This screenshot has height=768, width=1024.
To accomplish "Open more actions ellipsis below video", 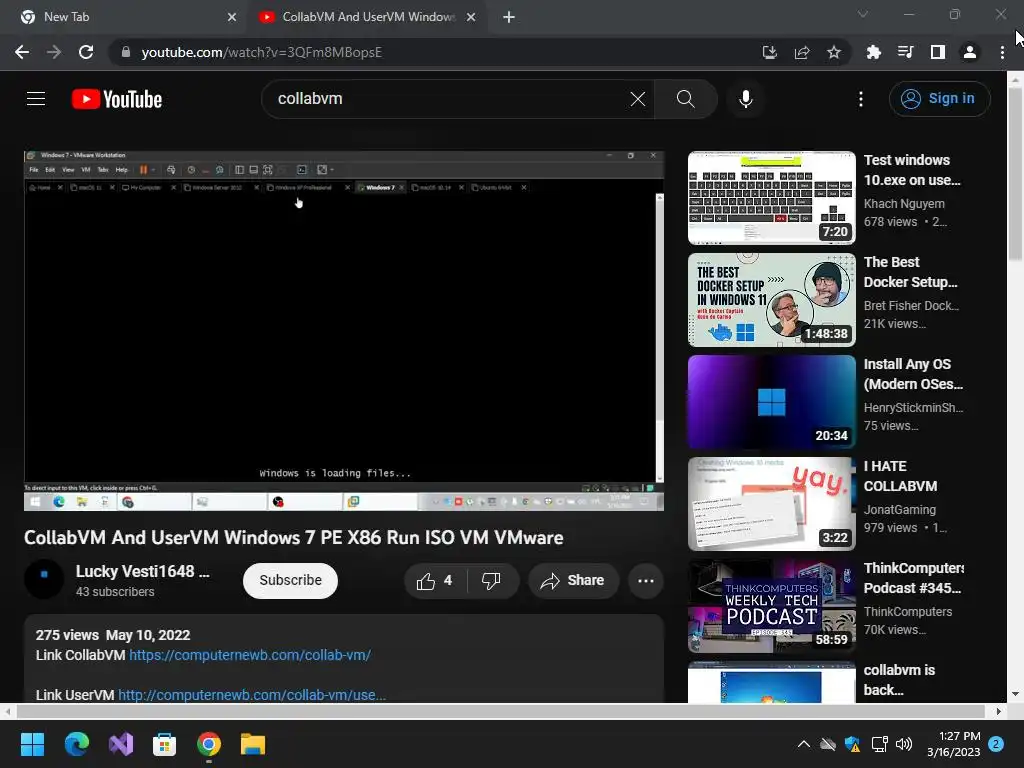I will 646,581.
